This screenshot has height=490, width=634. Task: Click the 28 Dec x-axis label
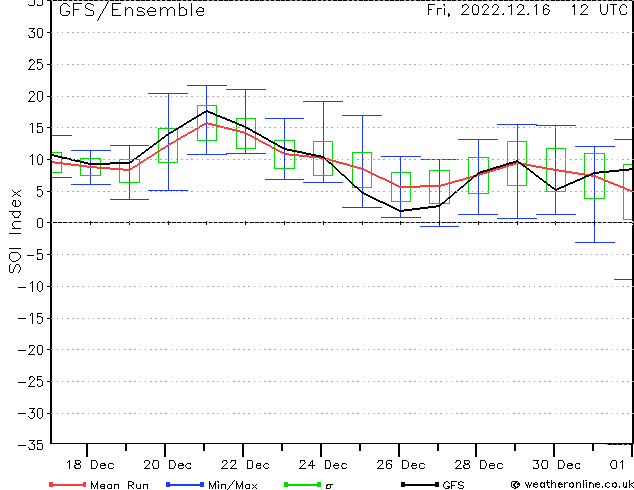click(x=479, y=465)
